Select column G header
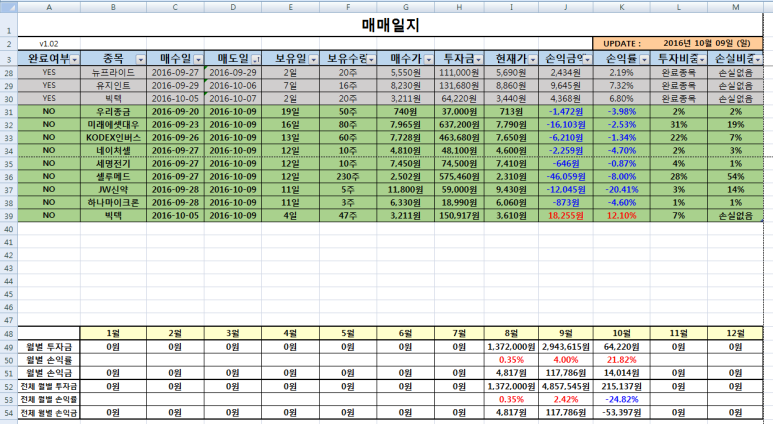This screenshot has width=773, height=424. tap(406, 7)
